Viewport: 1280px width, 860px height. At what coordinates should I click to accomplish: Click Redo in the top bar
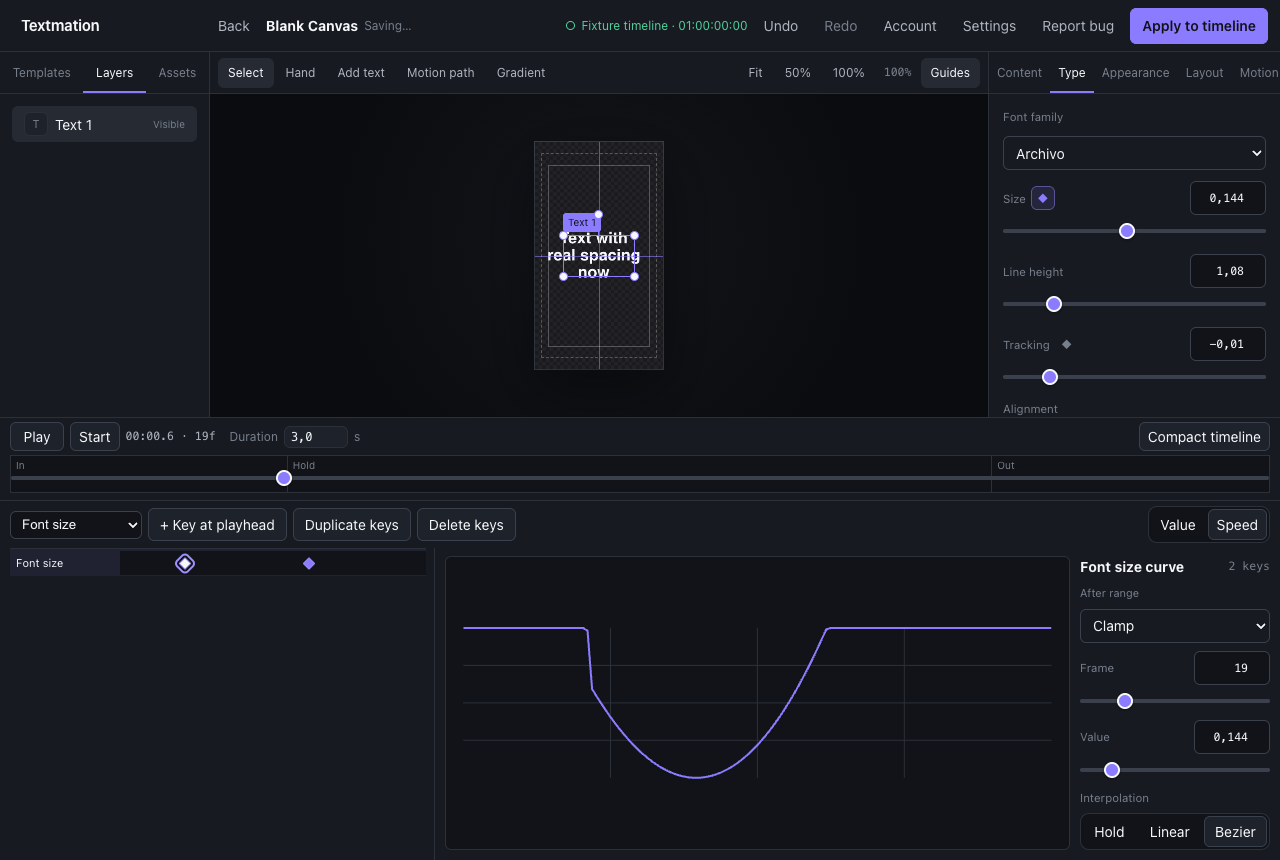[841, 26]
